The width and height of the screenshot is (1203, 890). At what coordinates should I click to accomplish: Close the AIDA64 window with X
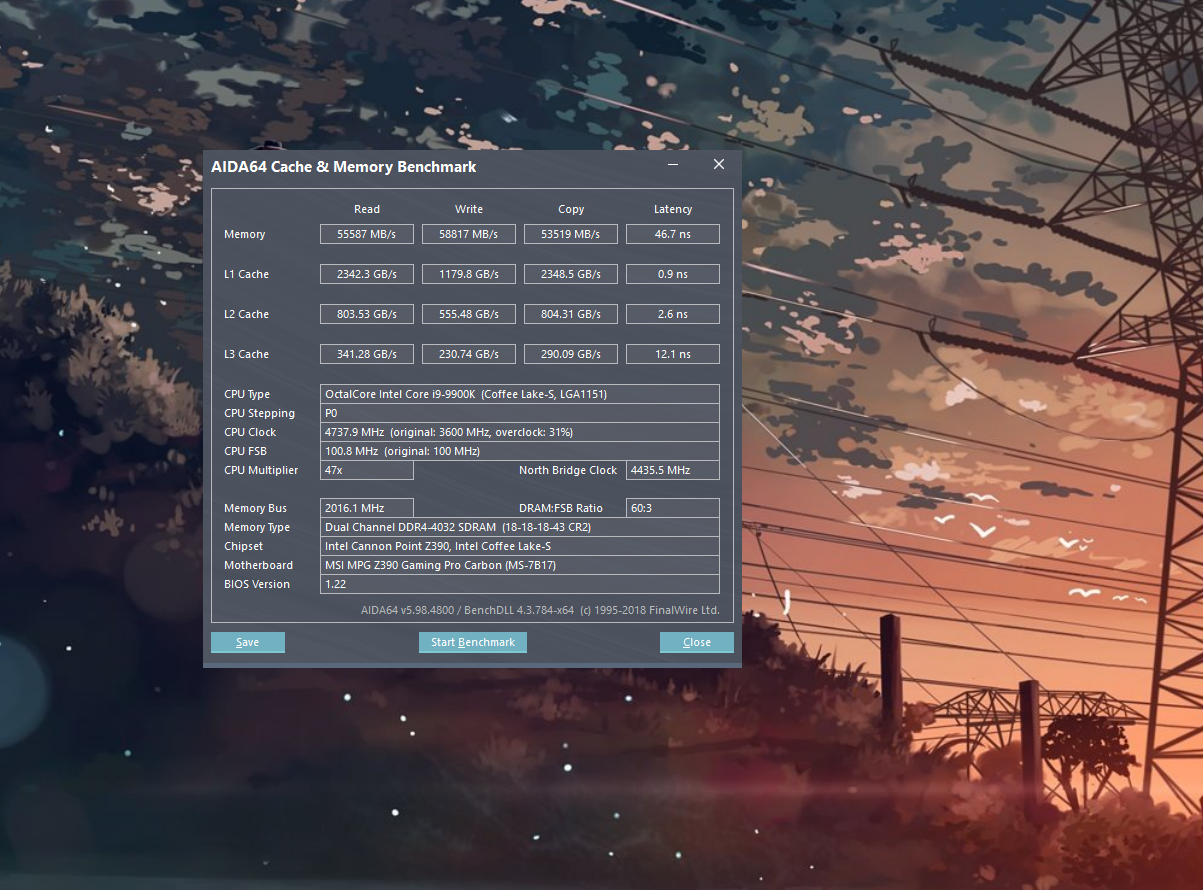point(719,165)
